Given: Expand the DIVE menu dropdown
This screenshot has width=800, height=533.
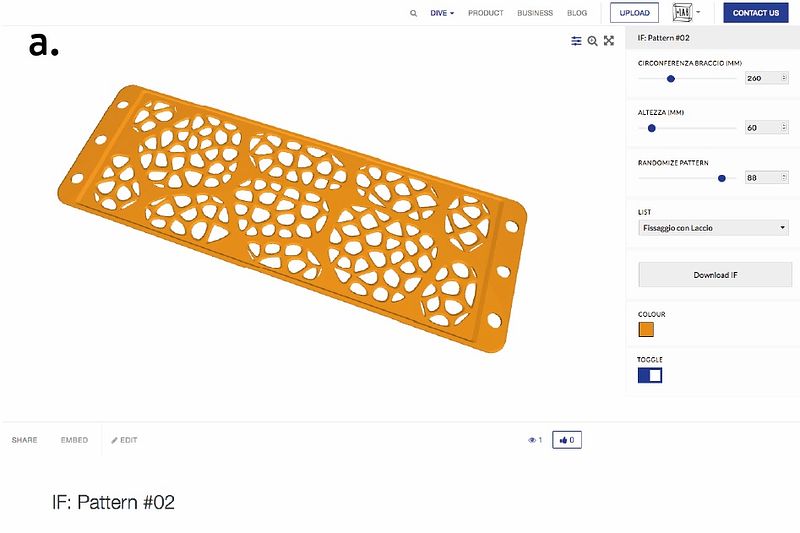Looking at the screenshot, I should [x=442, y=13].
